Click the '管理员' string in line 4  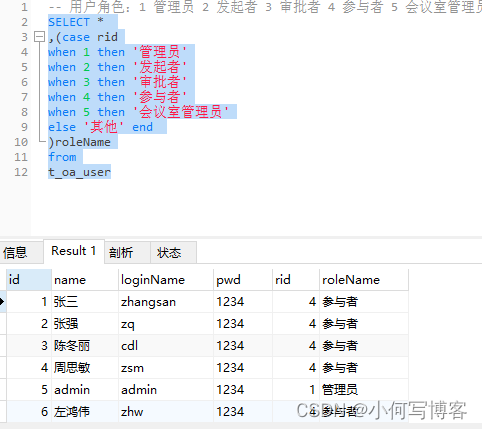click(160, 52)
